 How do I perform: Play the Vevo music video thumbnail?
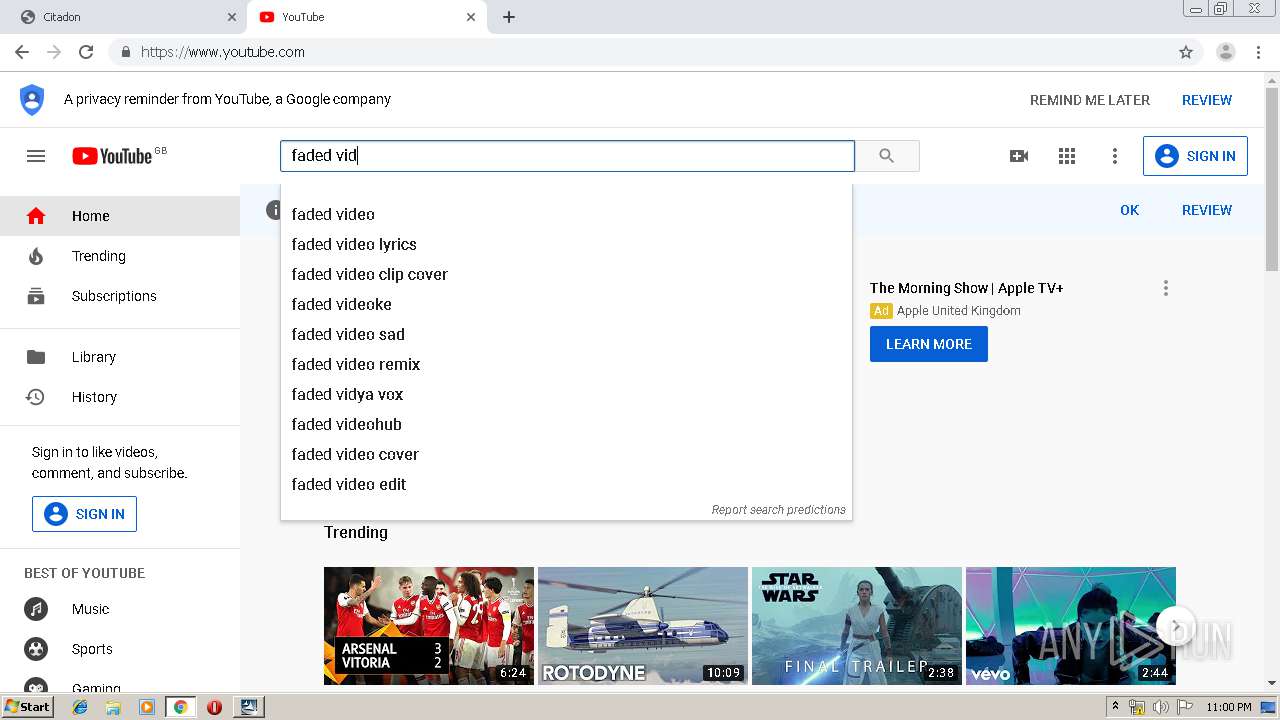click(x=1071, y=626)
